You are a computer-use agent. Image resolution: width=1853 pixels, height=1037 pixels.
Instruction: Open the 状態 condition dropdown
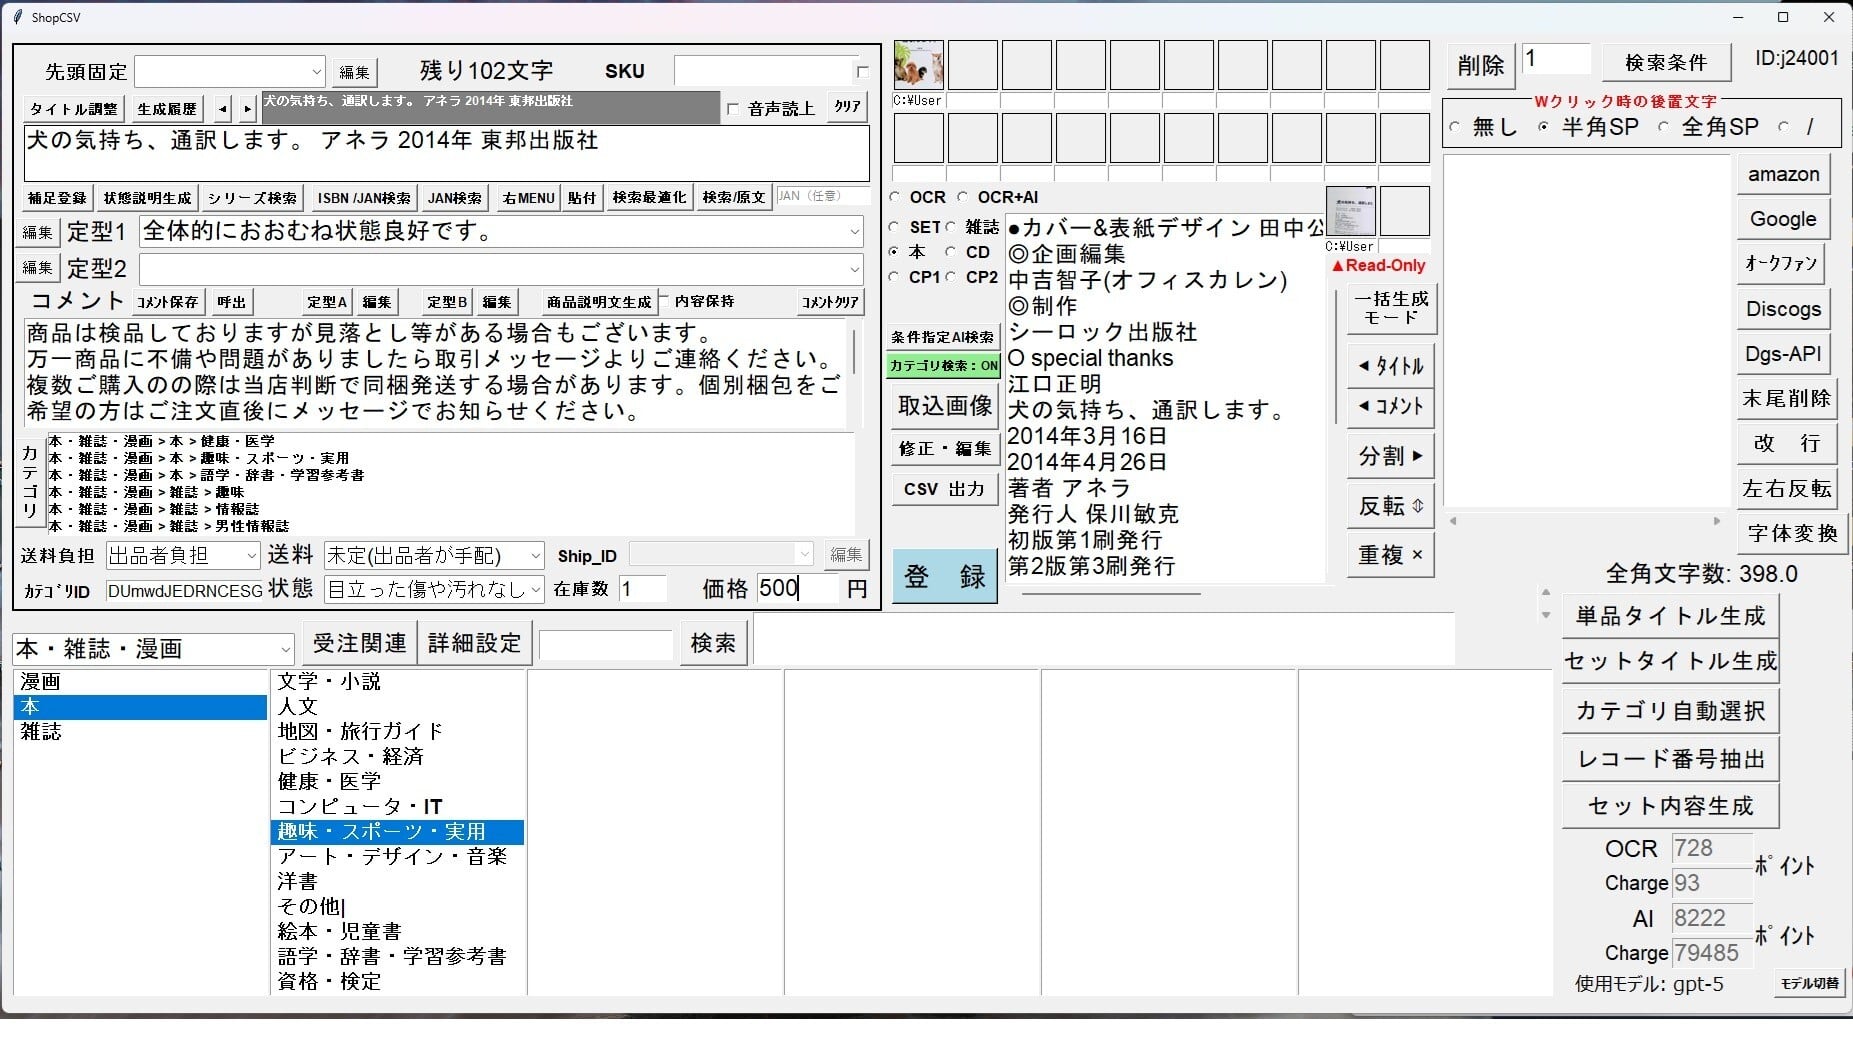coord(535,590)
